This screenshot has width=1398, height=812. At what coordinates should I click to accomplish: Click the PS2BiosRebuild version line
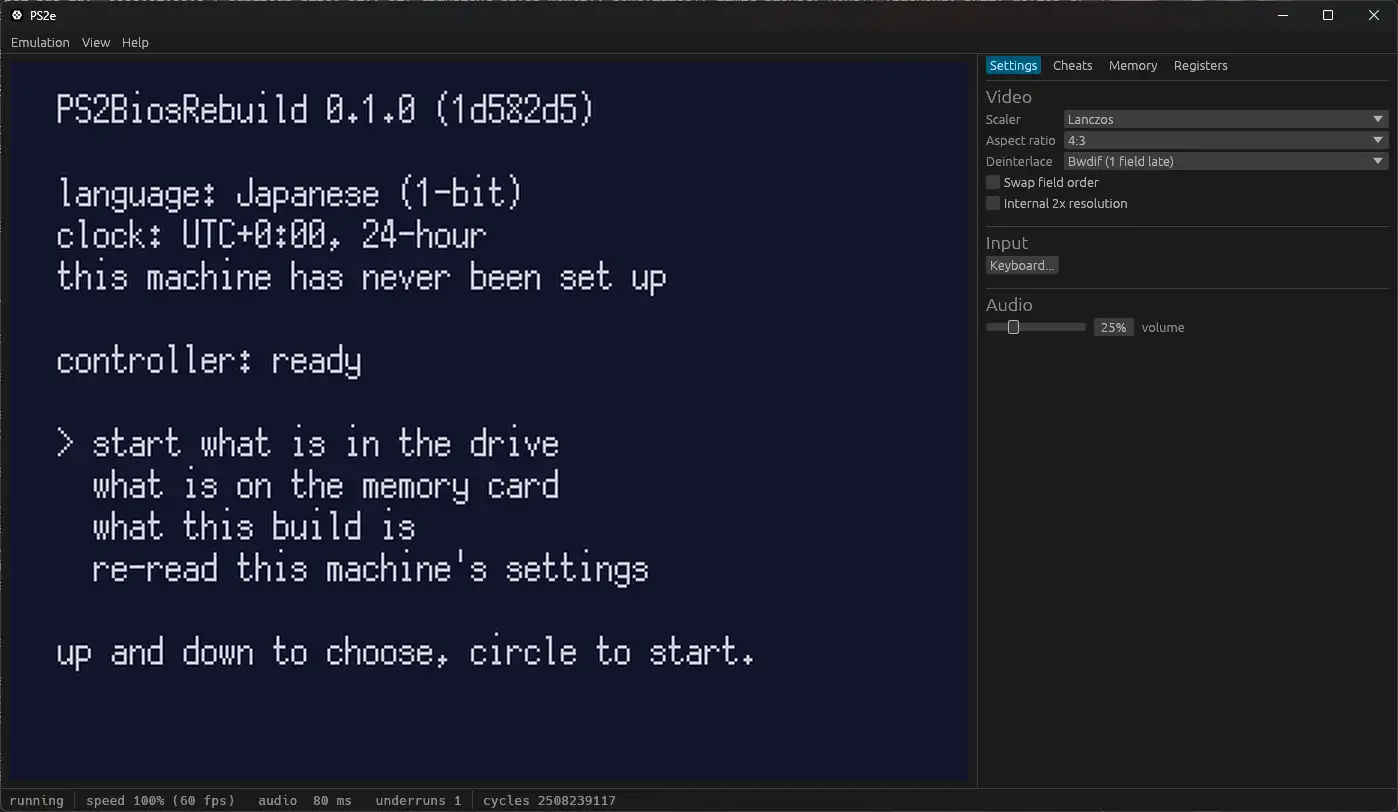pos(325,109)
